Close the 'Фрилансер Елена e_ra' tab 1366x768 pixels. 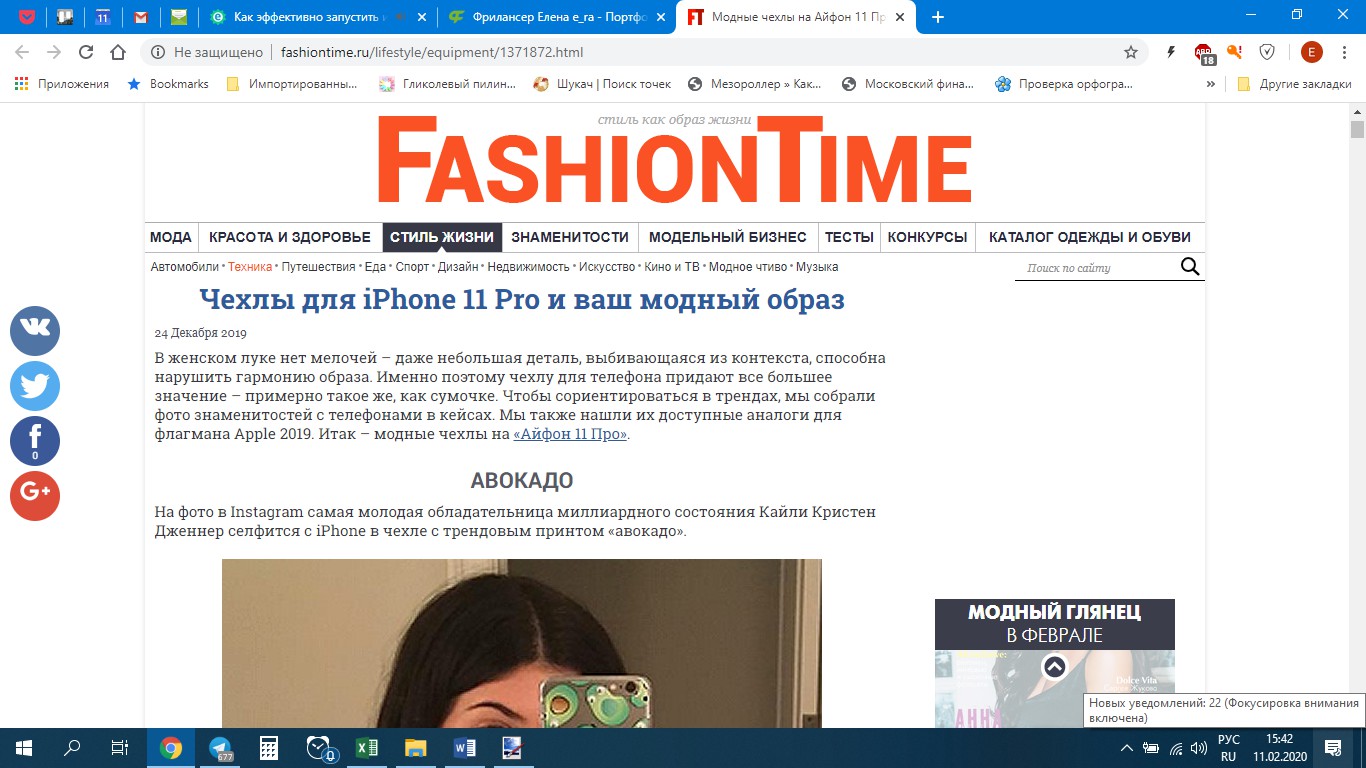[x=659, y=17]
